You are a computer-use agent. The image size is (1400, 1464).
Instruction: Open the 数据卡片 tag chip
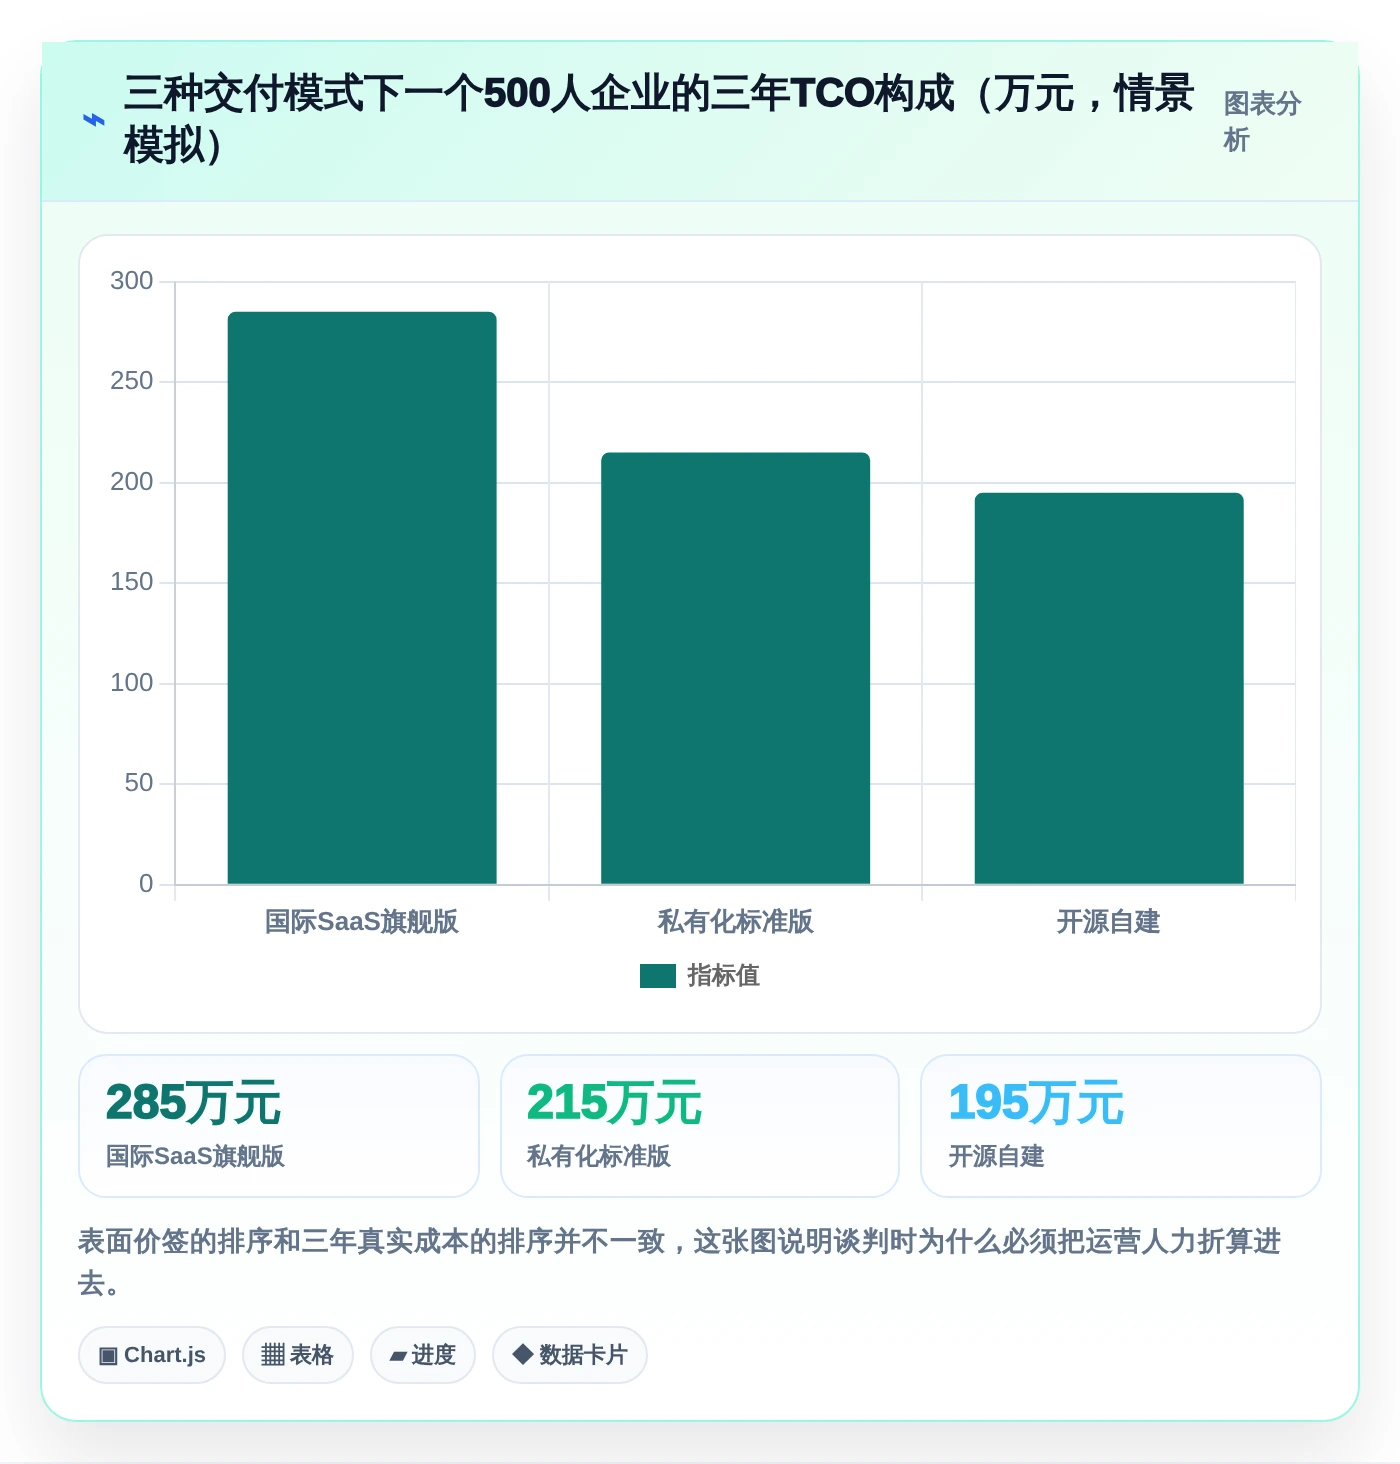[x=570, y=1355]
